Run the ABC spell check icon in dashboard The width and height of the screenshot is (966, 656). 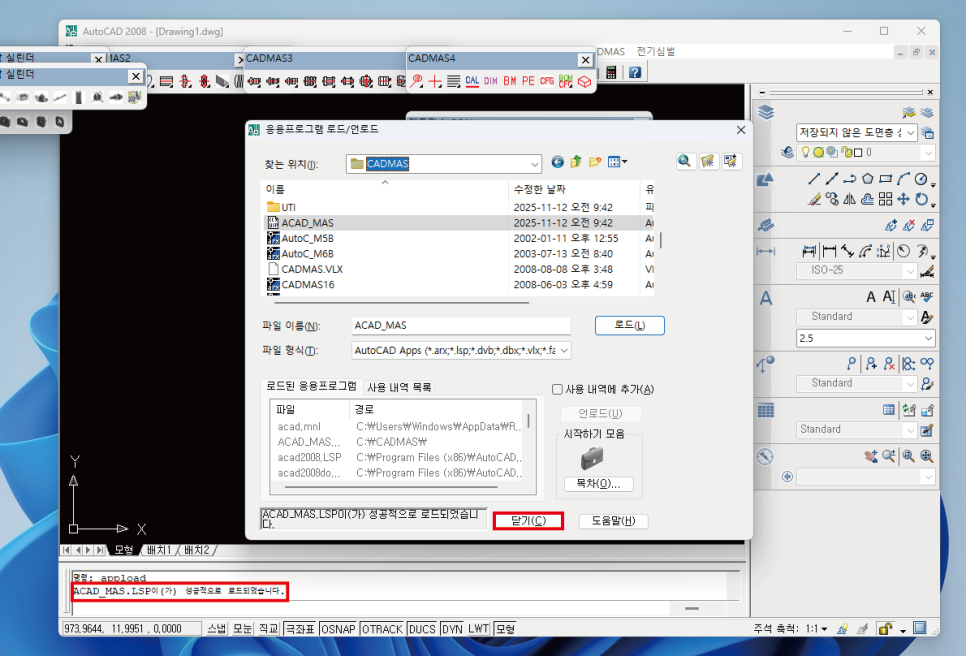(927, 296)
